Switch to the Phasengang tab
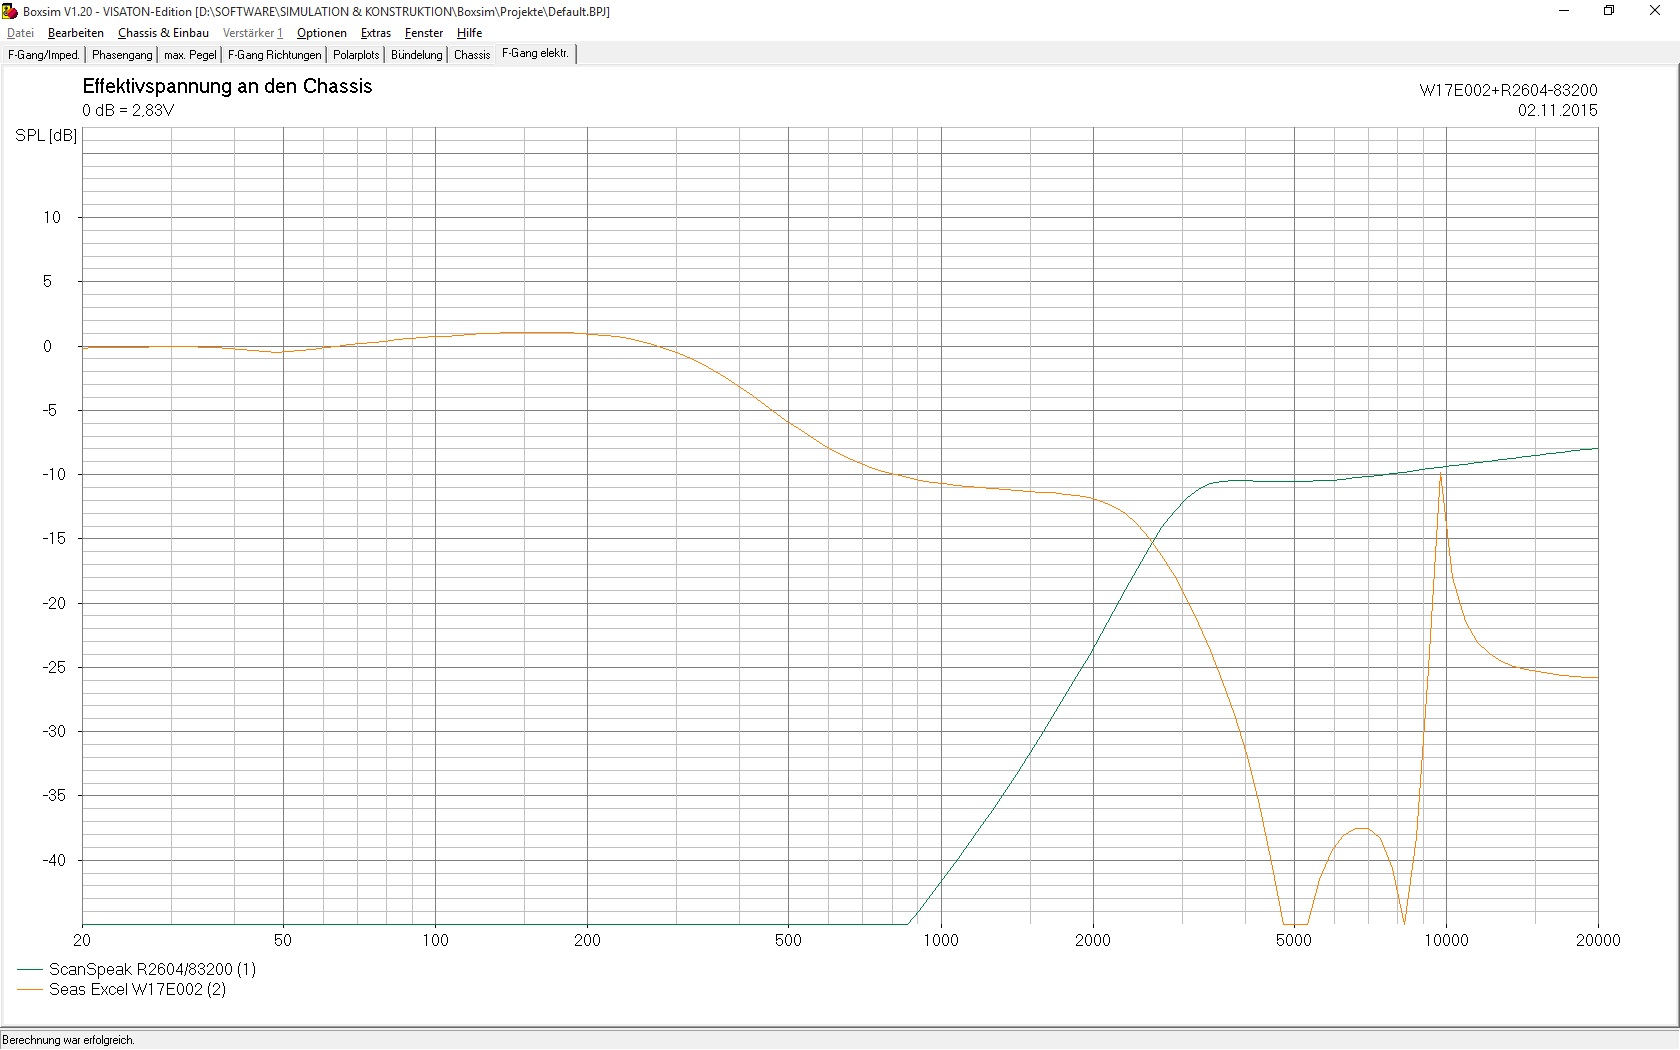This screenshot has width=1680, height=1050. click(x=122, y=55)
